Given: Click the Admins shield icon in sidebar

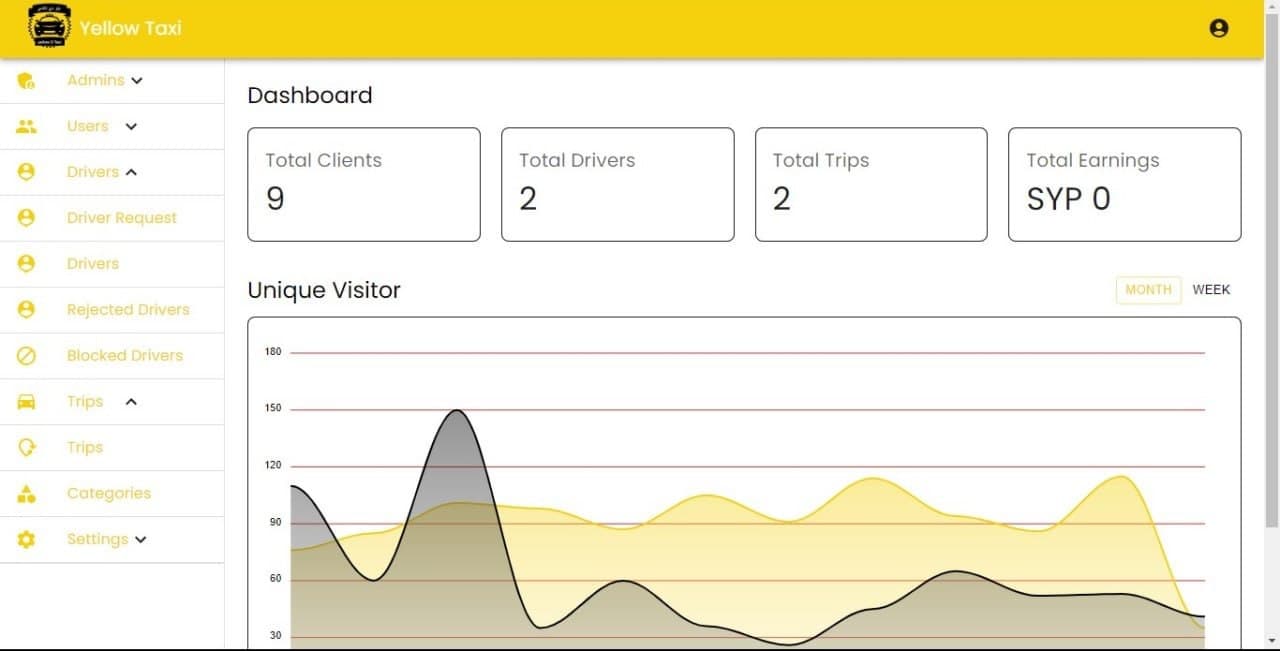Looking at the screenshot, I should (x=26, y=80).
